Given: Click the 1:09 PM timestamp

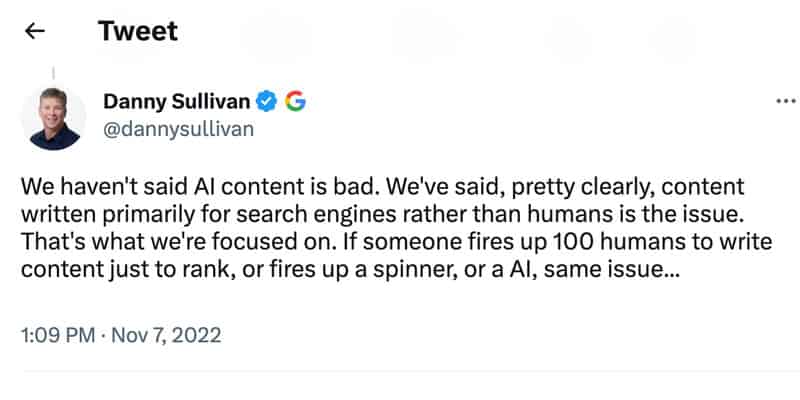Looking at the screenshot, I should tap(52, 334).
